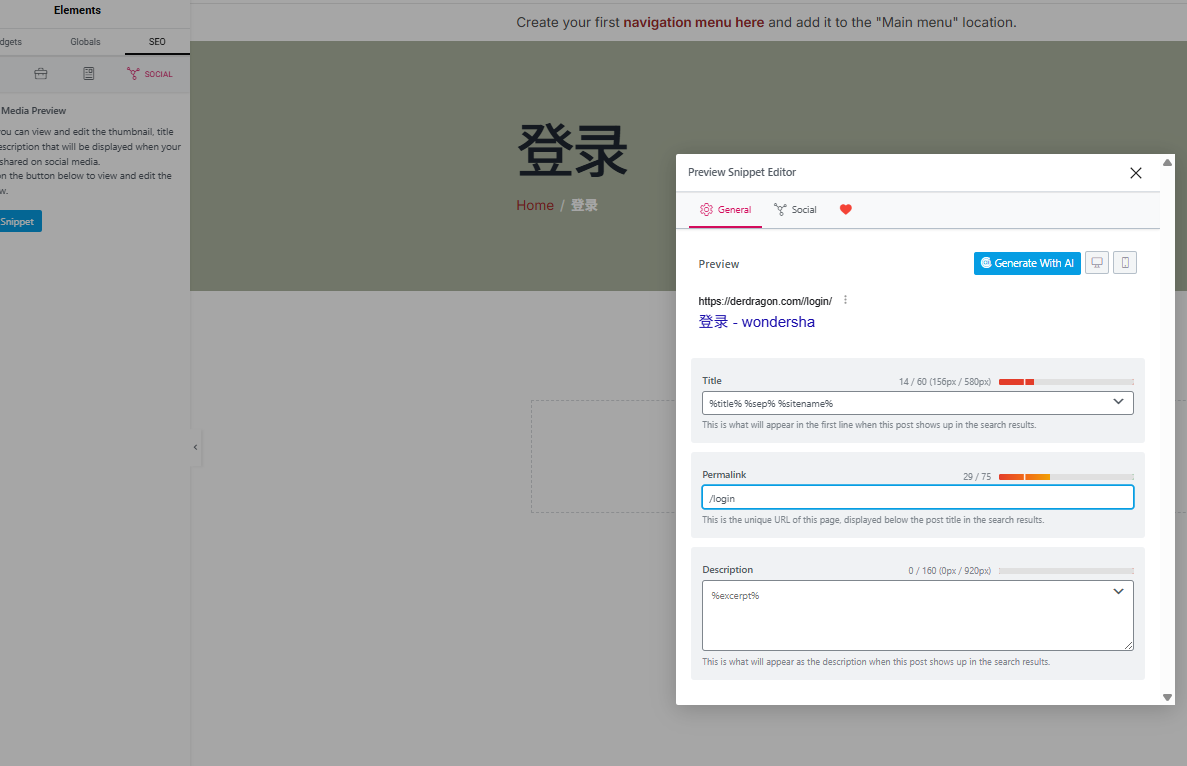This screenshot has width=1187, height=766.
Task: Open three-dot menu beside preview URL
Action: pos(845,300)
